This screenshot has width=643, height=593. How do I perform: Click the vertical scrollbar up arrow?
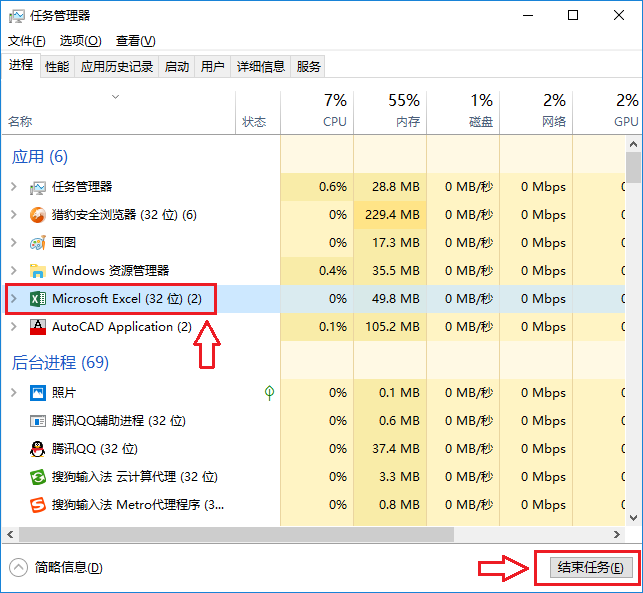click(633, 144)
